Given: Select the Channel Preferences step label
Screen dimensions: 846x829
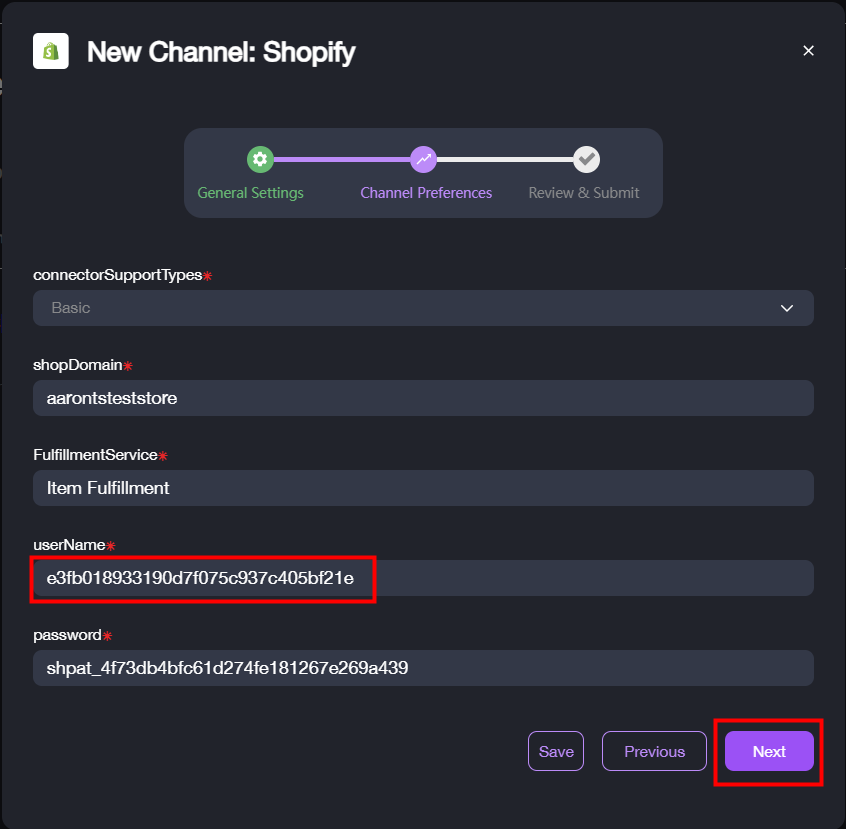Looking at the screenshot, I should 426,193.
